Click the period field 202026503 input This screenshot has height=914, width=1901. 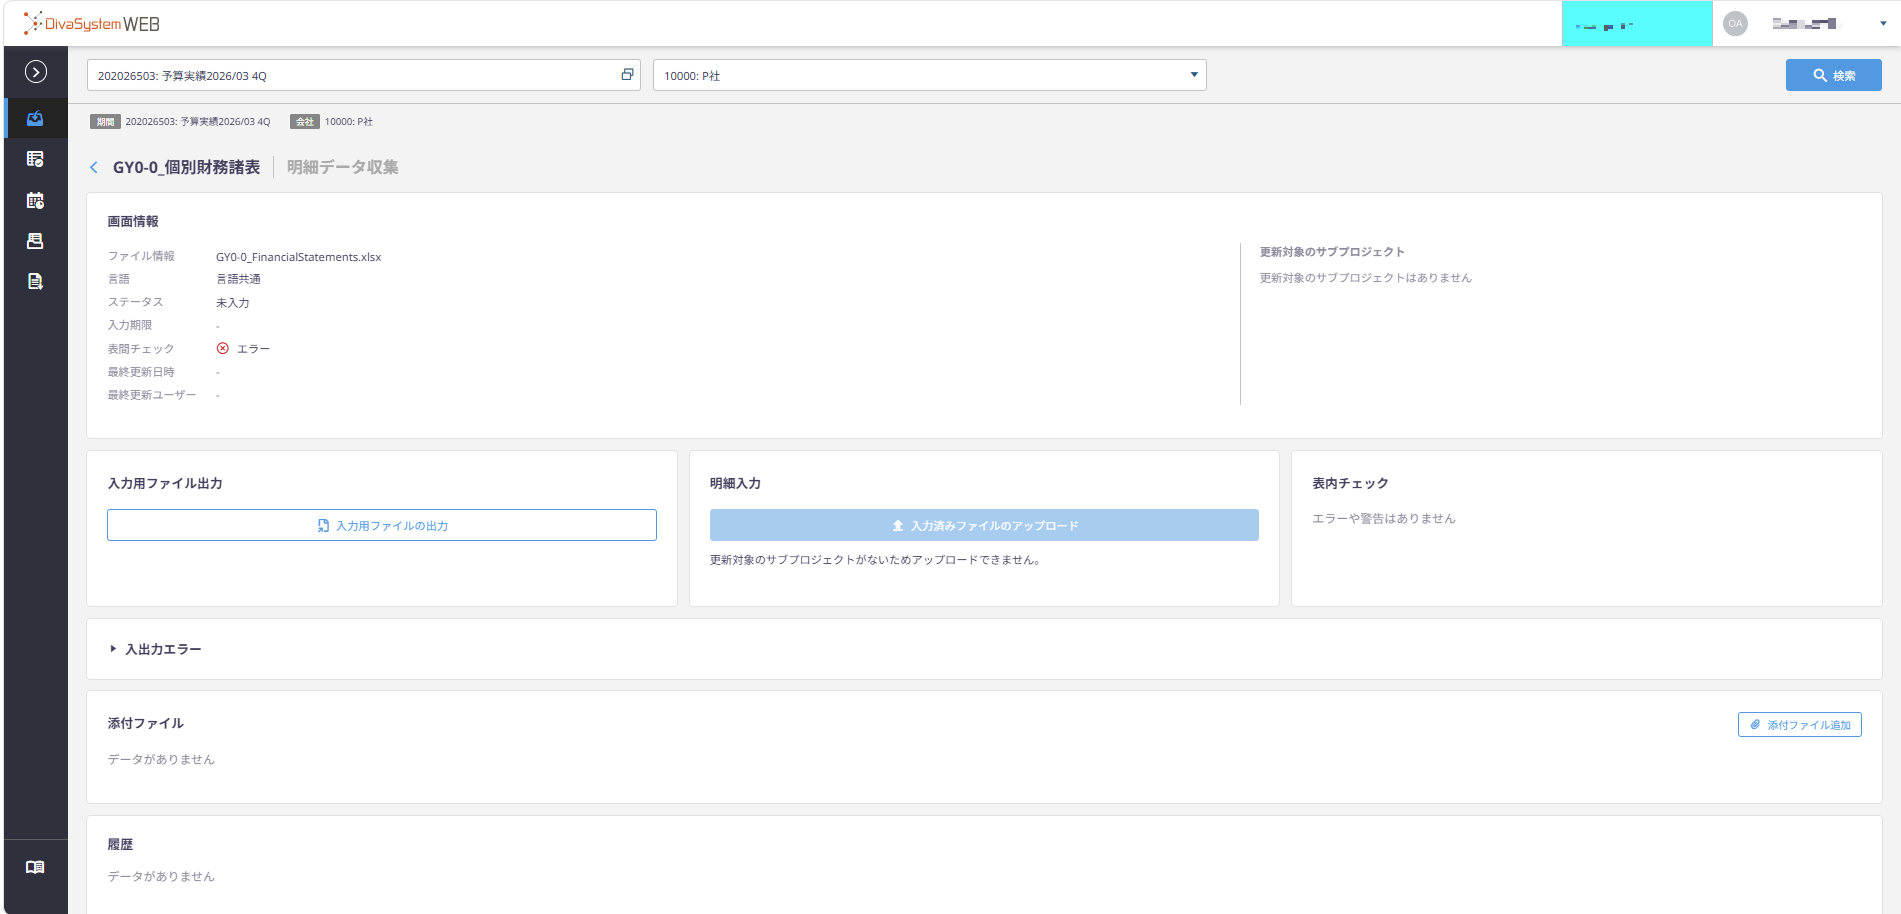(x=363, y=75)
